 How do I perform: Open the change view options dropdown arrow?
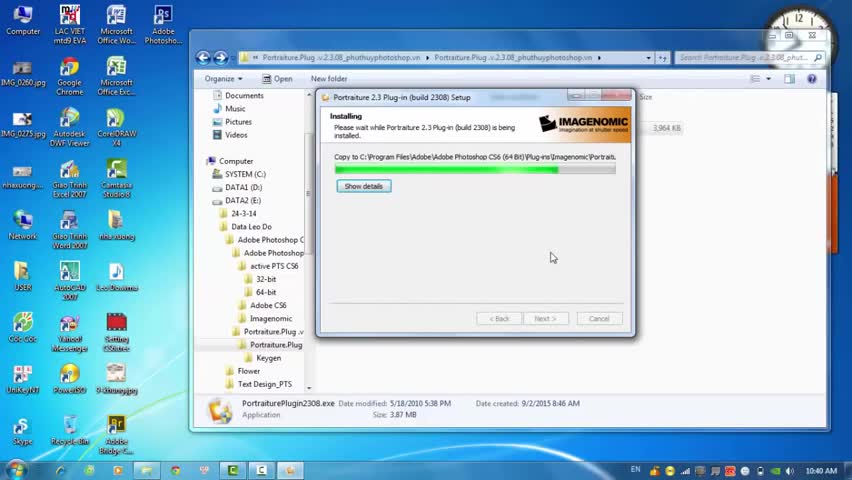click(x=768, y=79)
